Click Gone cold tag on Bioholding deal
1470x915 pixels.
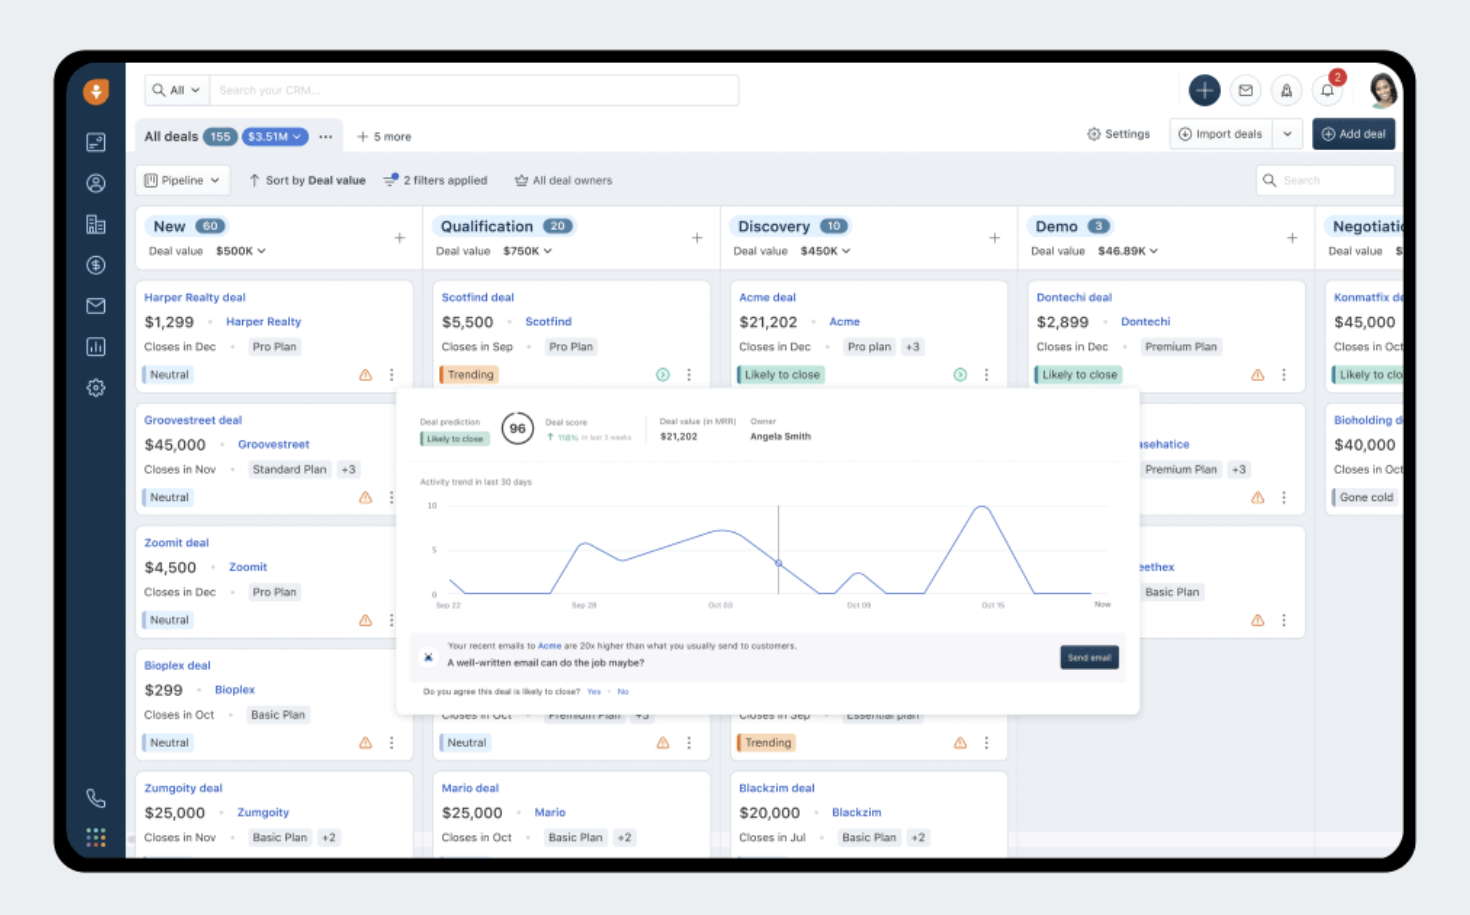pos(1365,497)
